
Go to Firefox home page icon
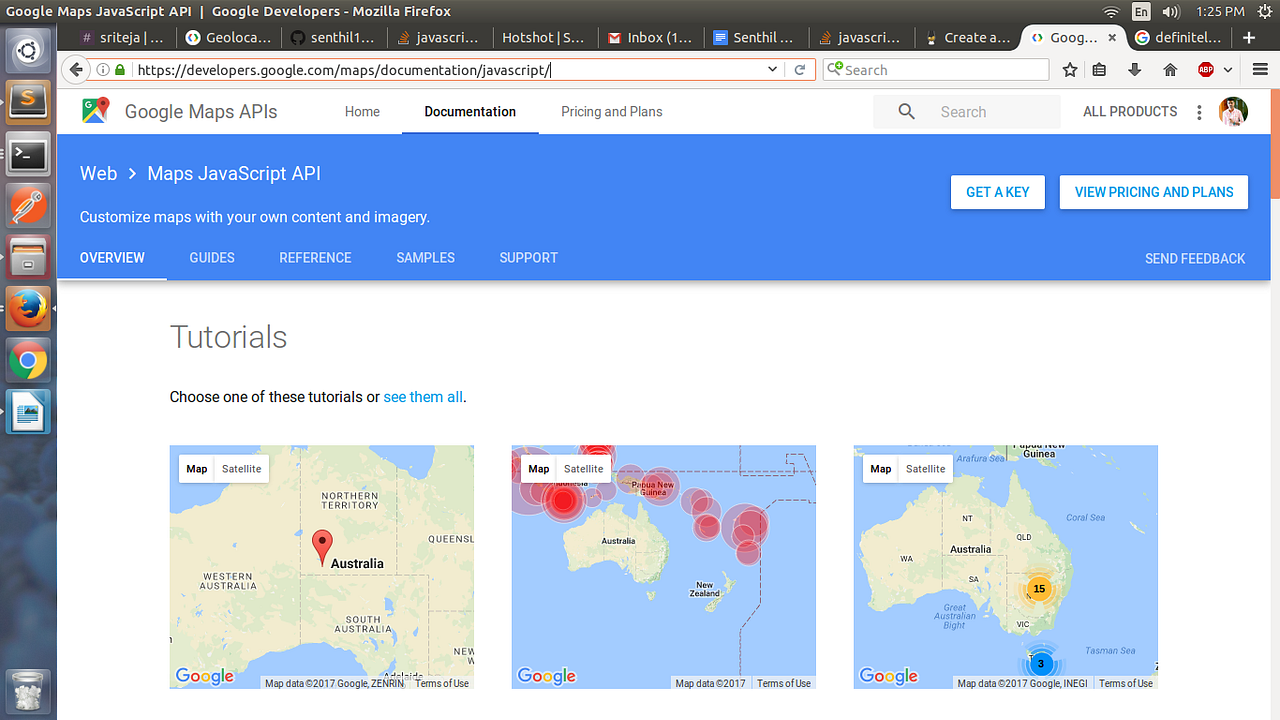click(x=1170, y=70)
